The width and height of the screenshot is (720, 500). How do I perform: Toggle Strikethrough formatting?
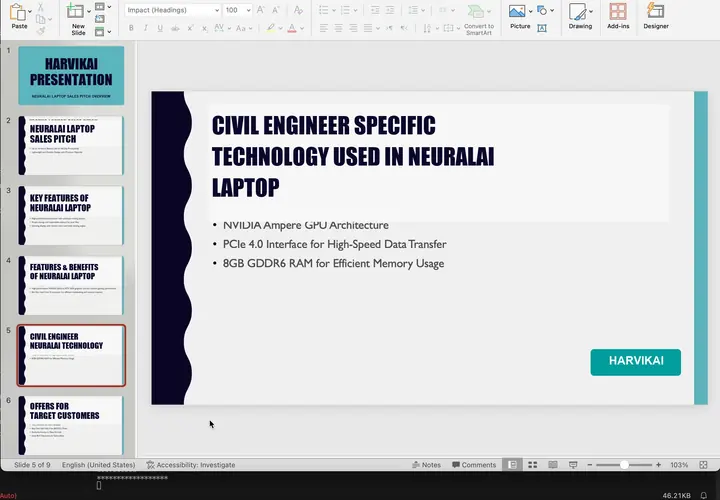coord(175,28)
